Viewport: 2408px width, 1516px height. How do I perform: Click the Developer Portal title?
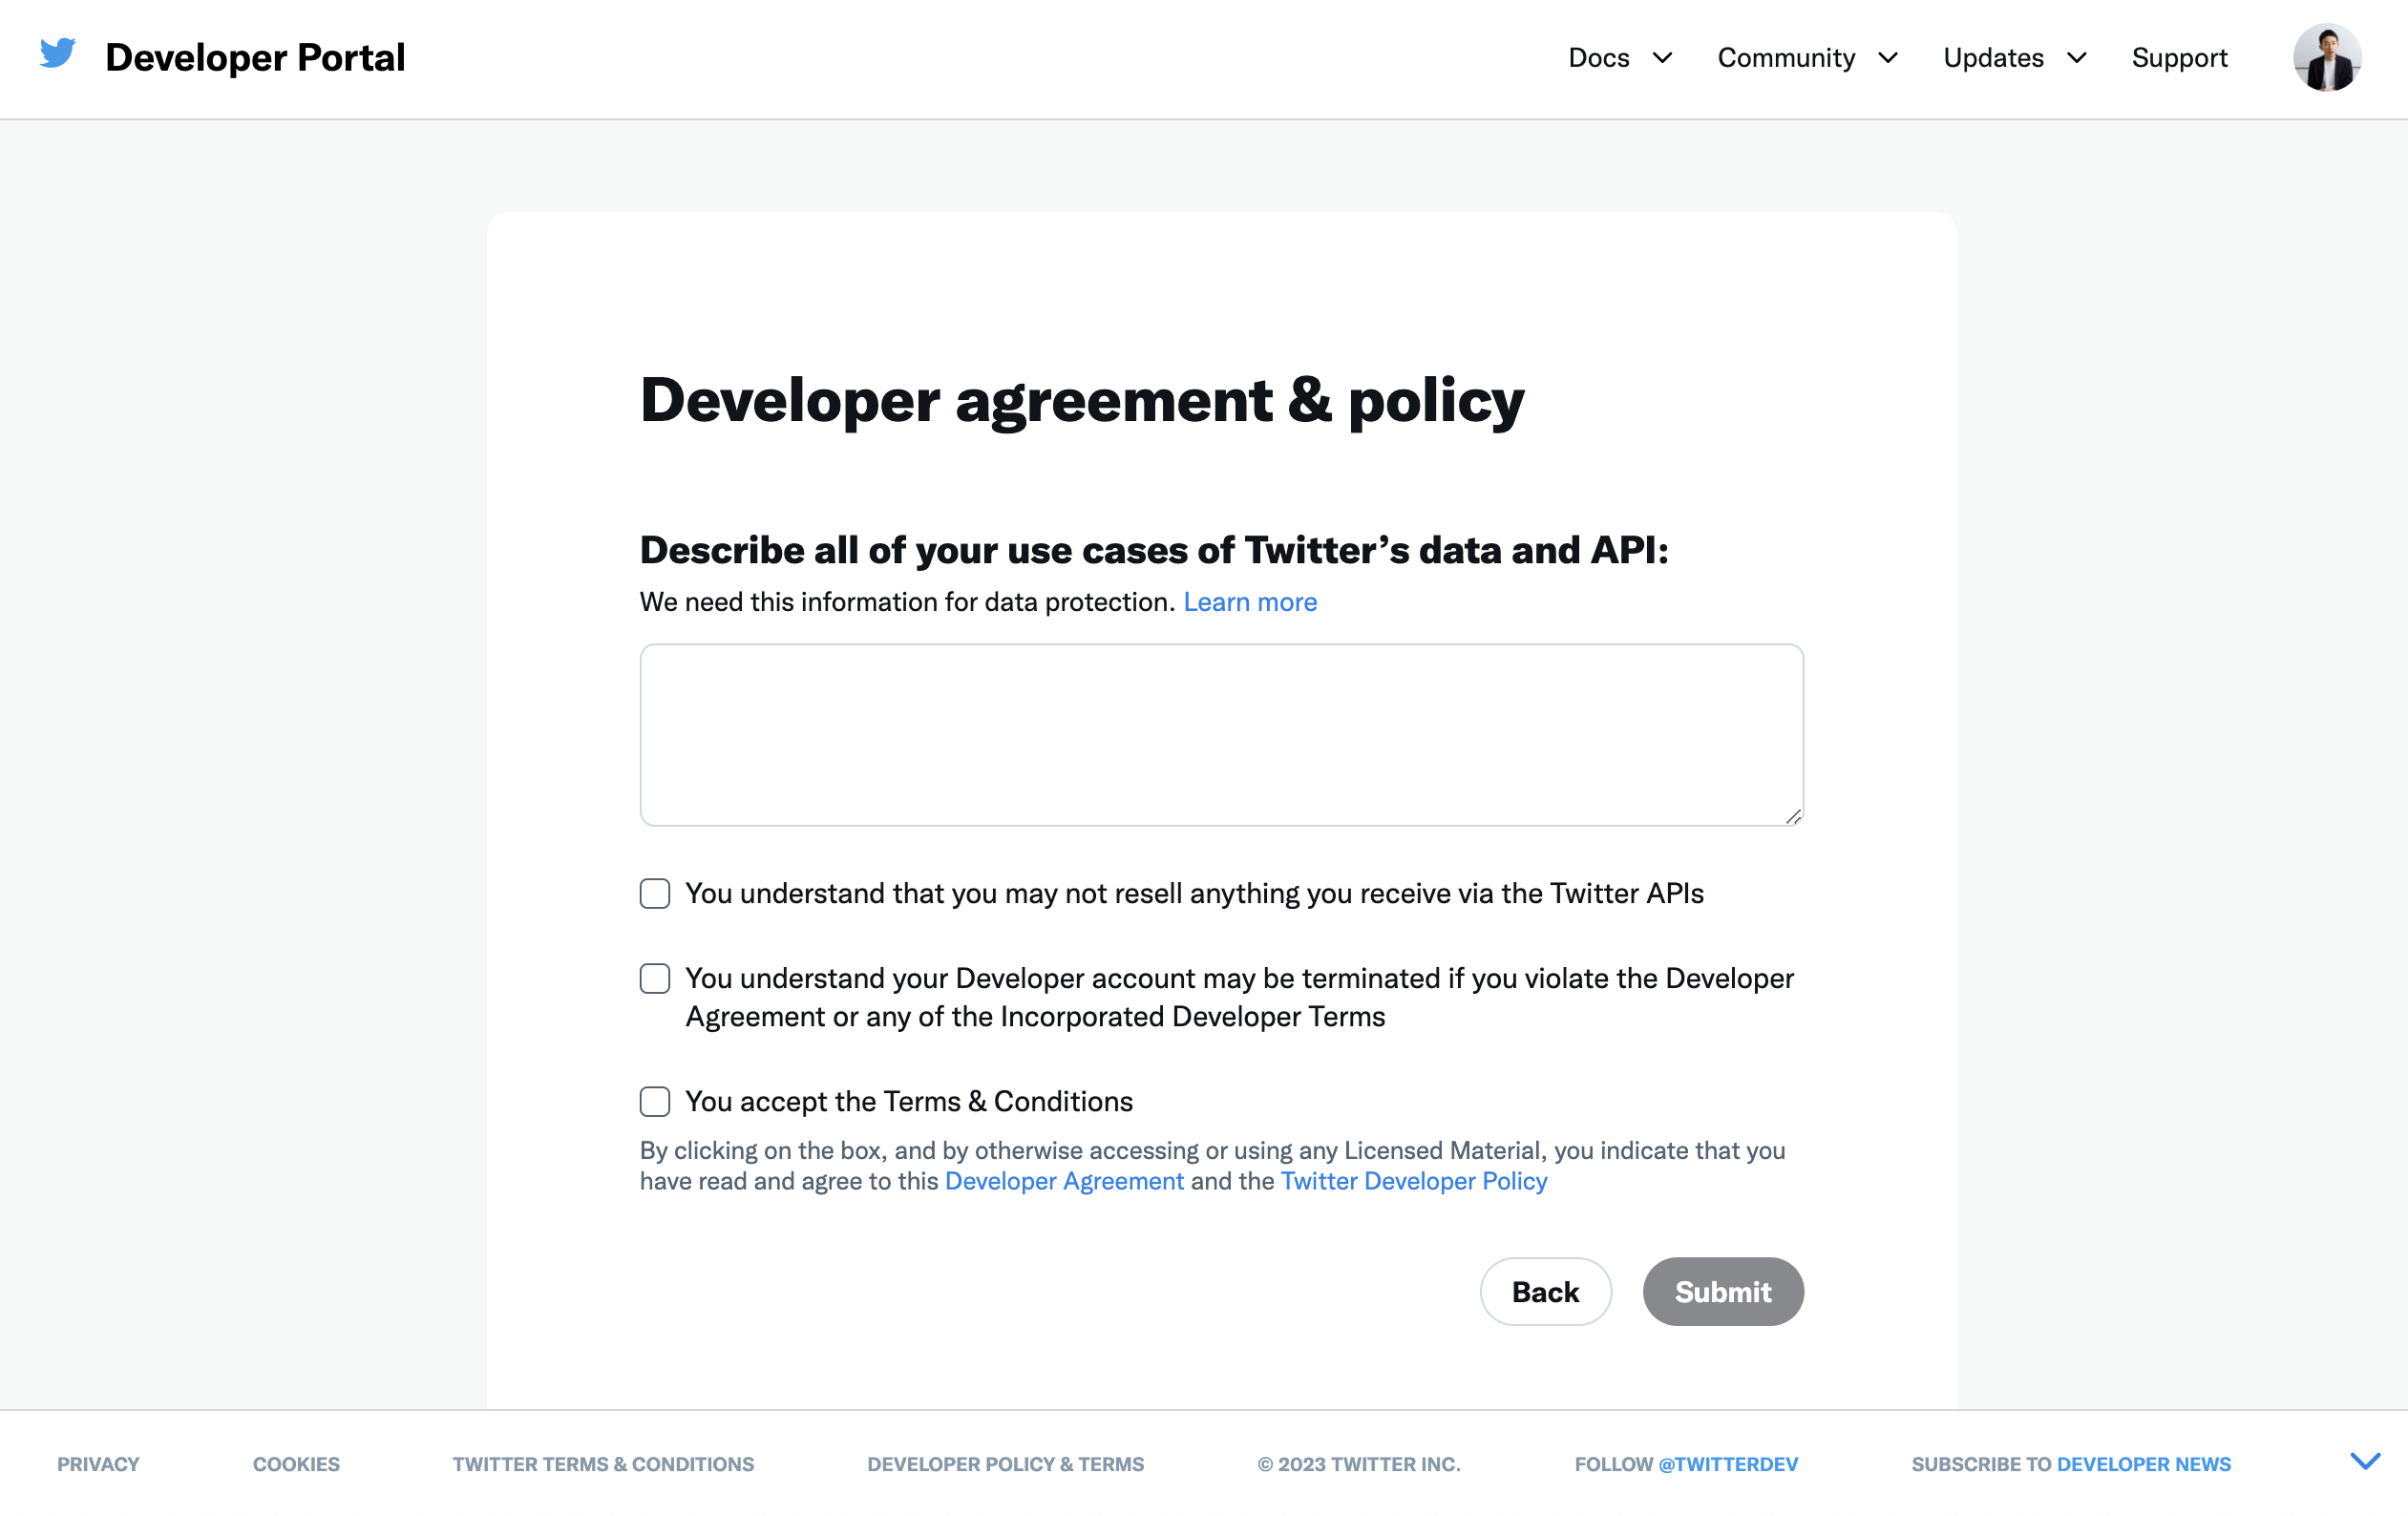pyautogui.click(x=255, y=58)
